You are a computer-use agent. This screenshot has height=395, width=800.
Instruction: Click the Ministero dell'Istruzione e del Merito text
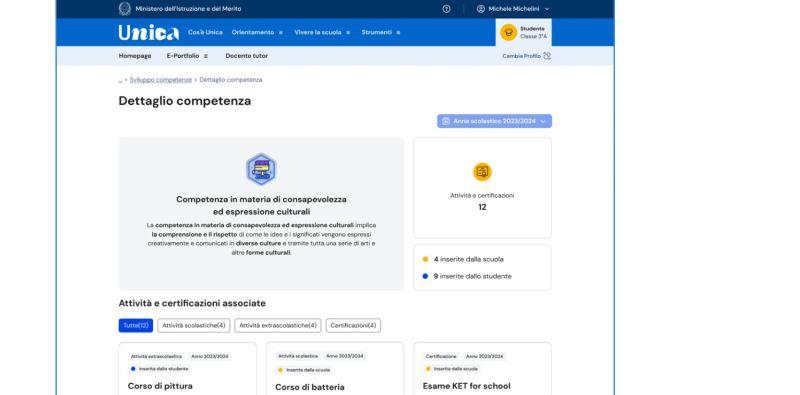188,9
